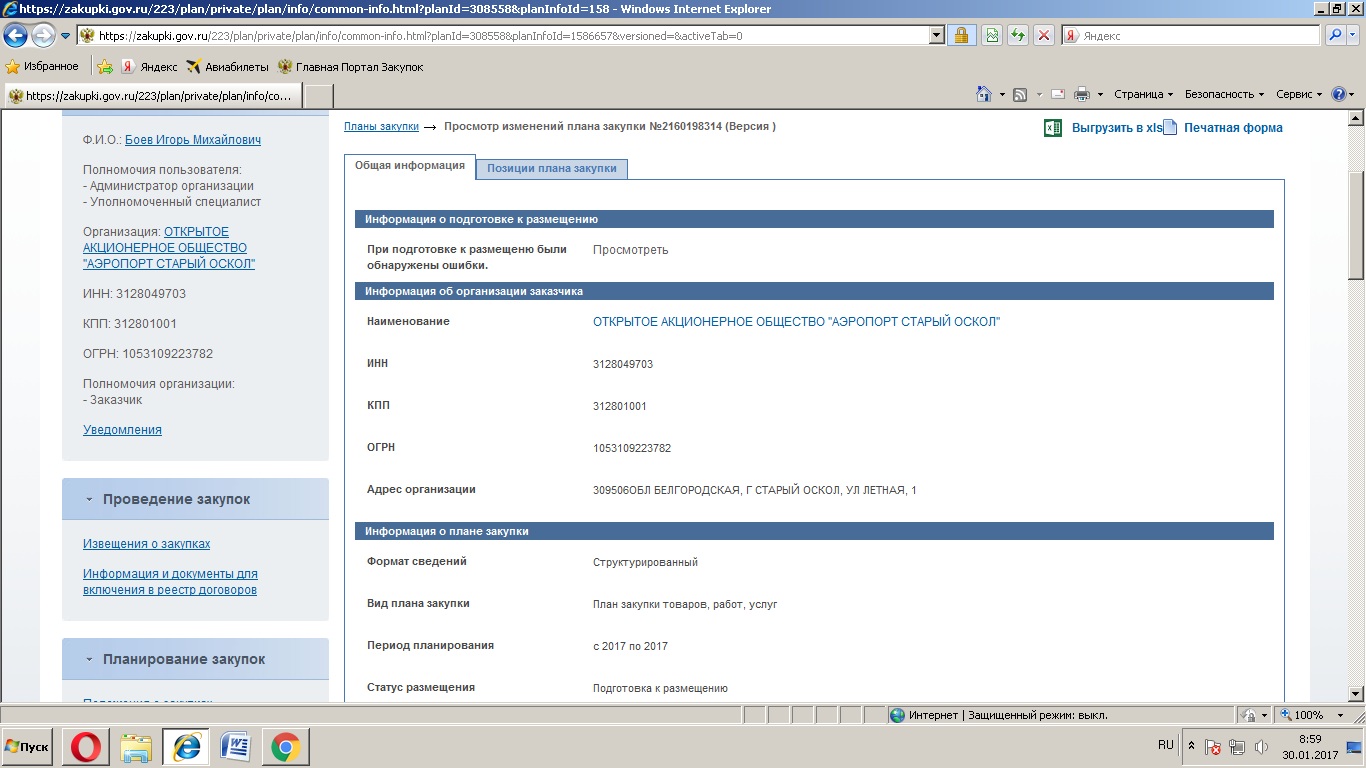This screenshot has width=1366, height=768.
Task: Click the compatibility view icon
Action: click(x=991, y=36)
